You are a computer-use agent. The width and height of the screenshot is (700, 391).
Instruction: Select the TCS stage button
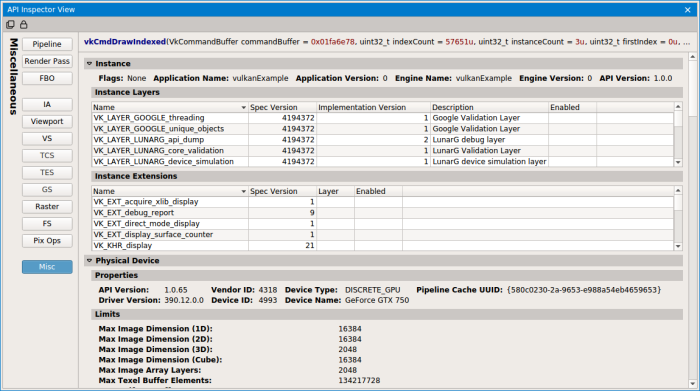tap(47, 155)
